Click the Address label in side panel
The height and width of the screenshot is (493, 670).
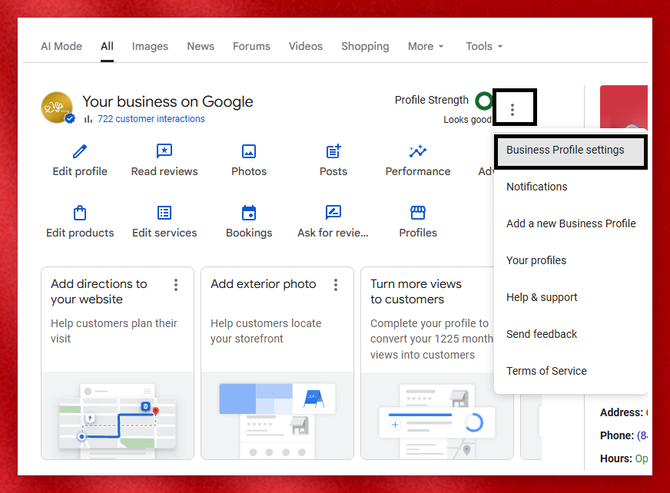[621, 412]
